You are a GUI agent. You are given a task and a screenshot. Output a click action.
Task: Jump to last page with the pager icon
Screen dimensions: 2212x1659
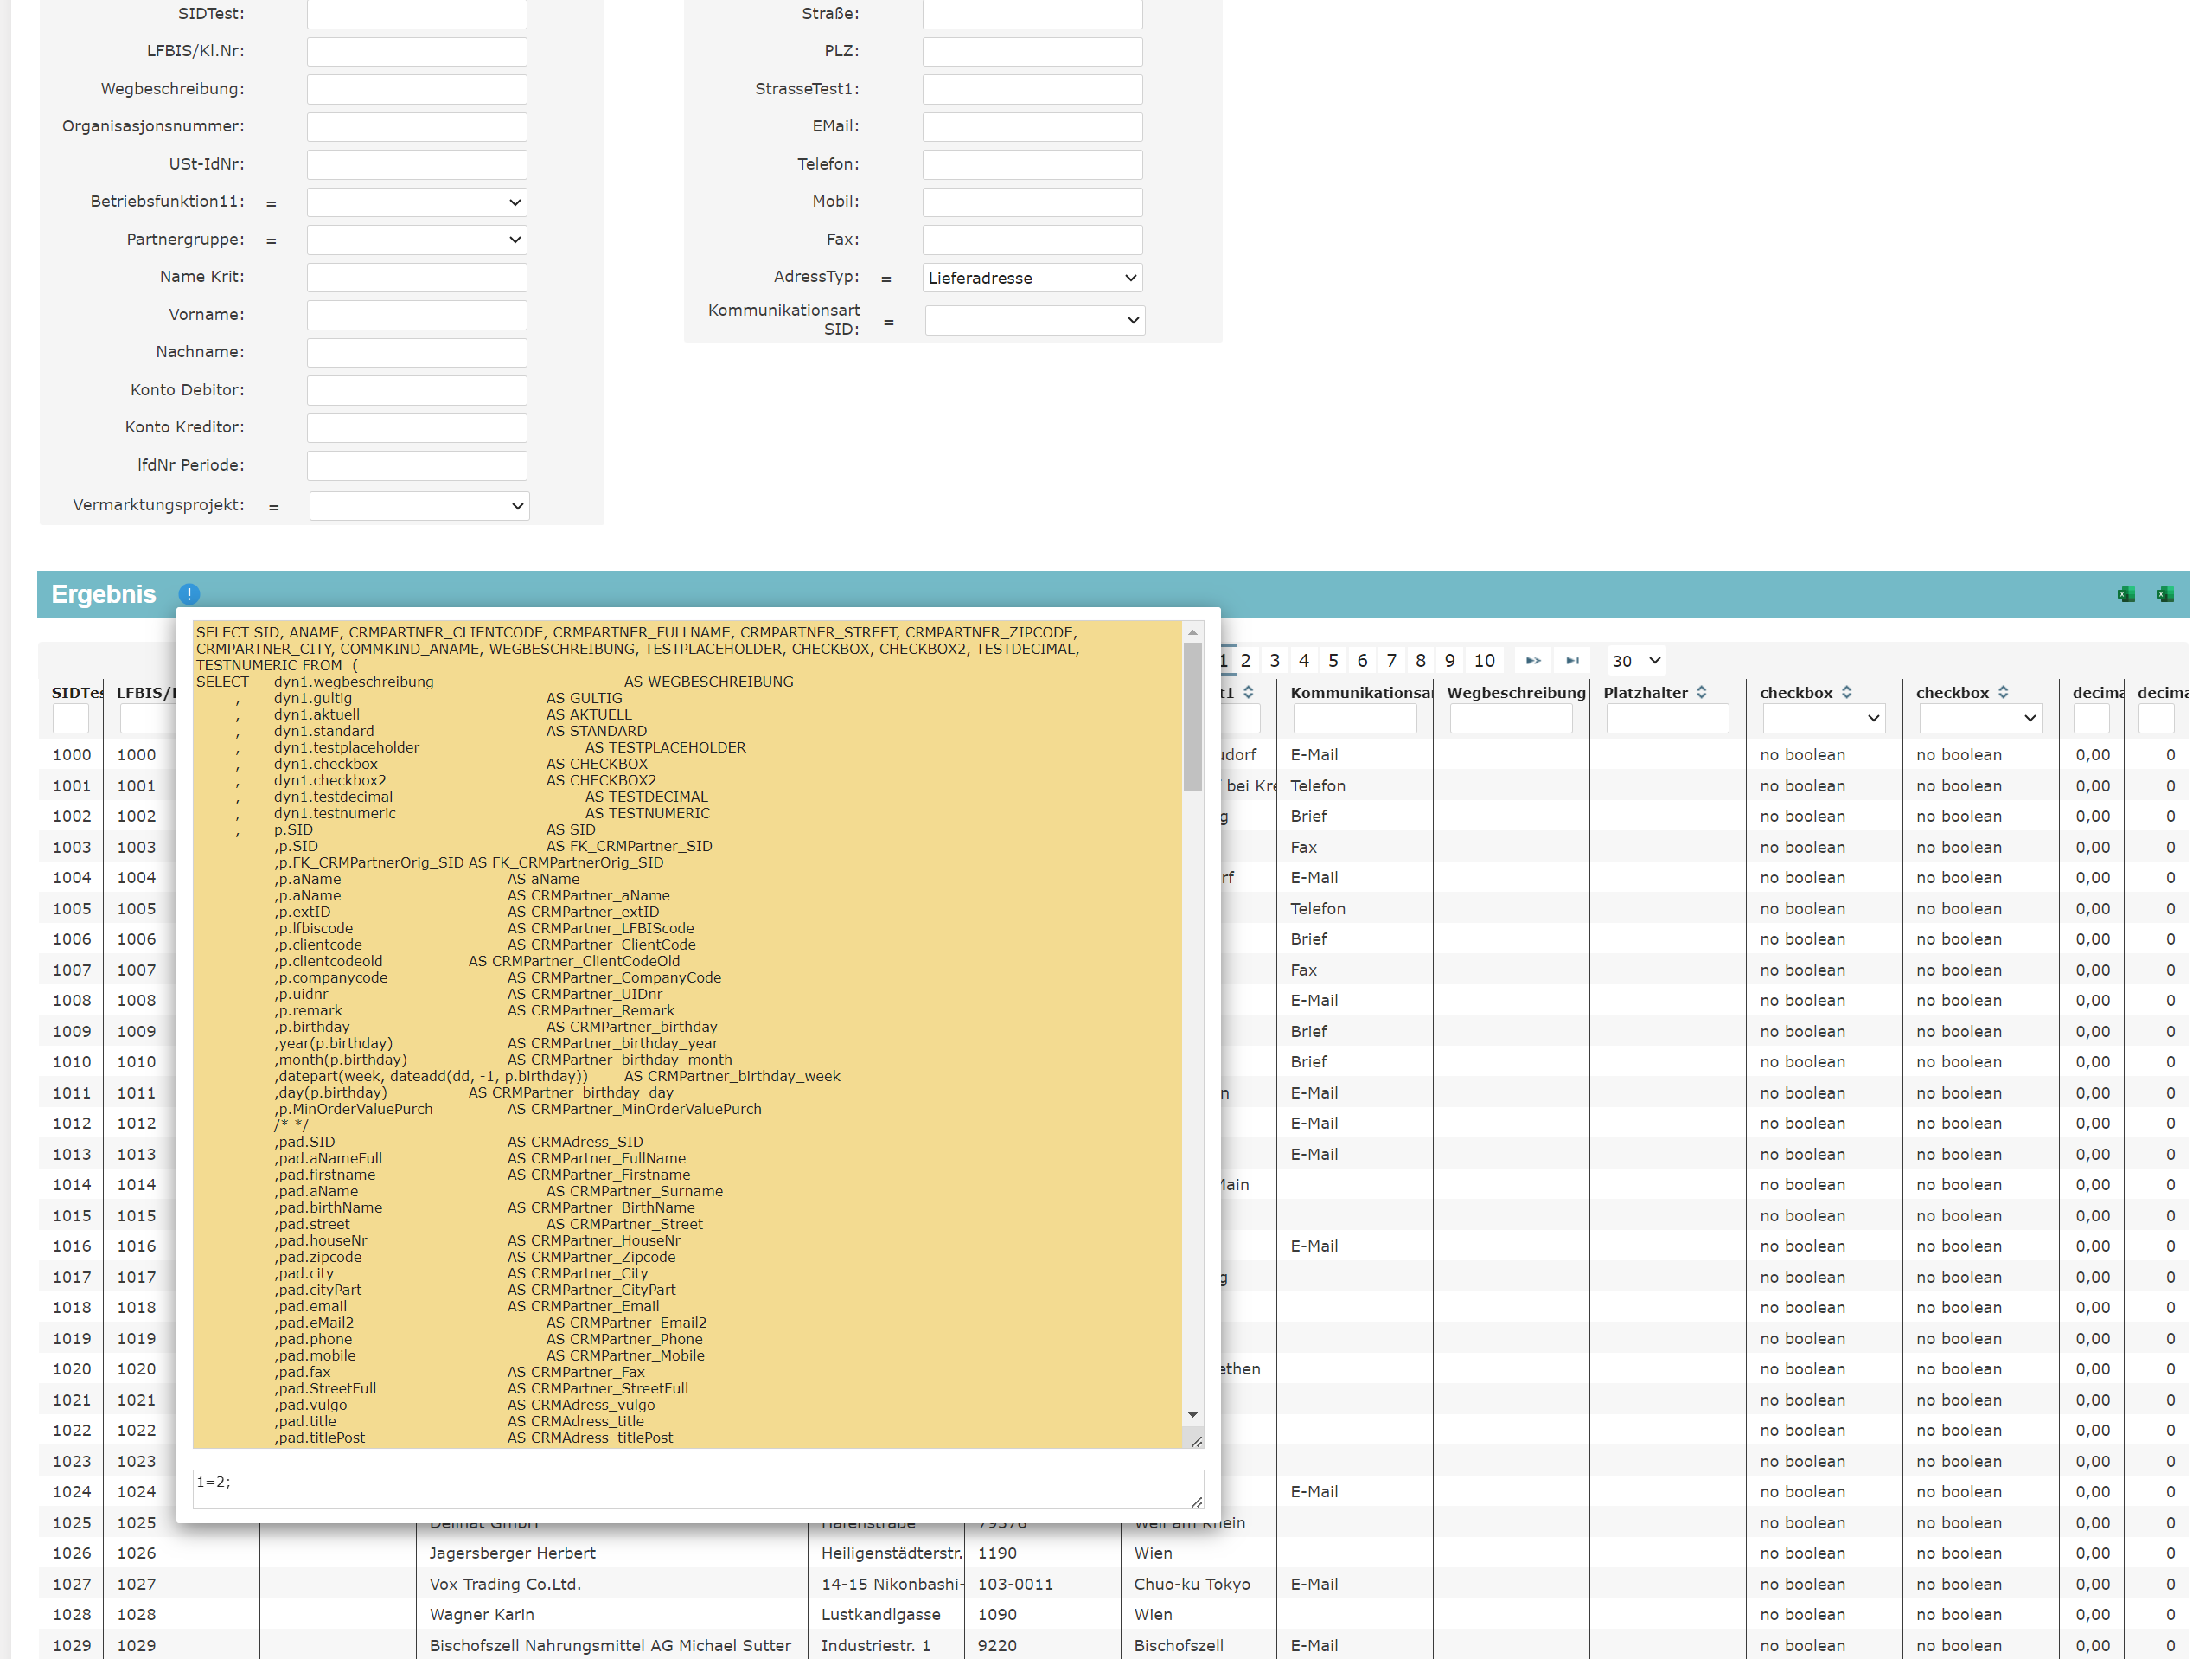pyautogui.click(x=1572, y=660)
